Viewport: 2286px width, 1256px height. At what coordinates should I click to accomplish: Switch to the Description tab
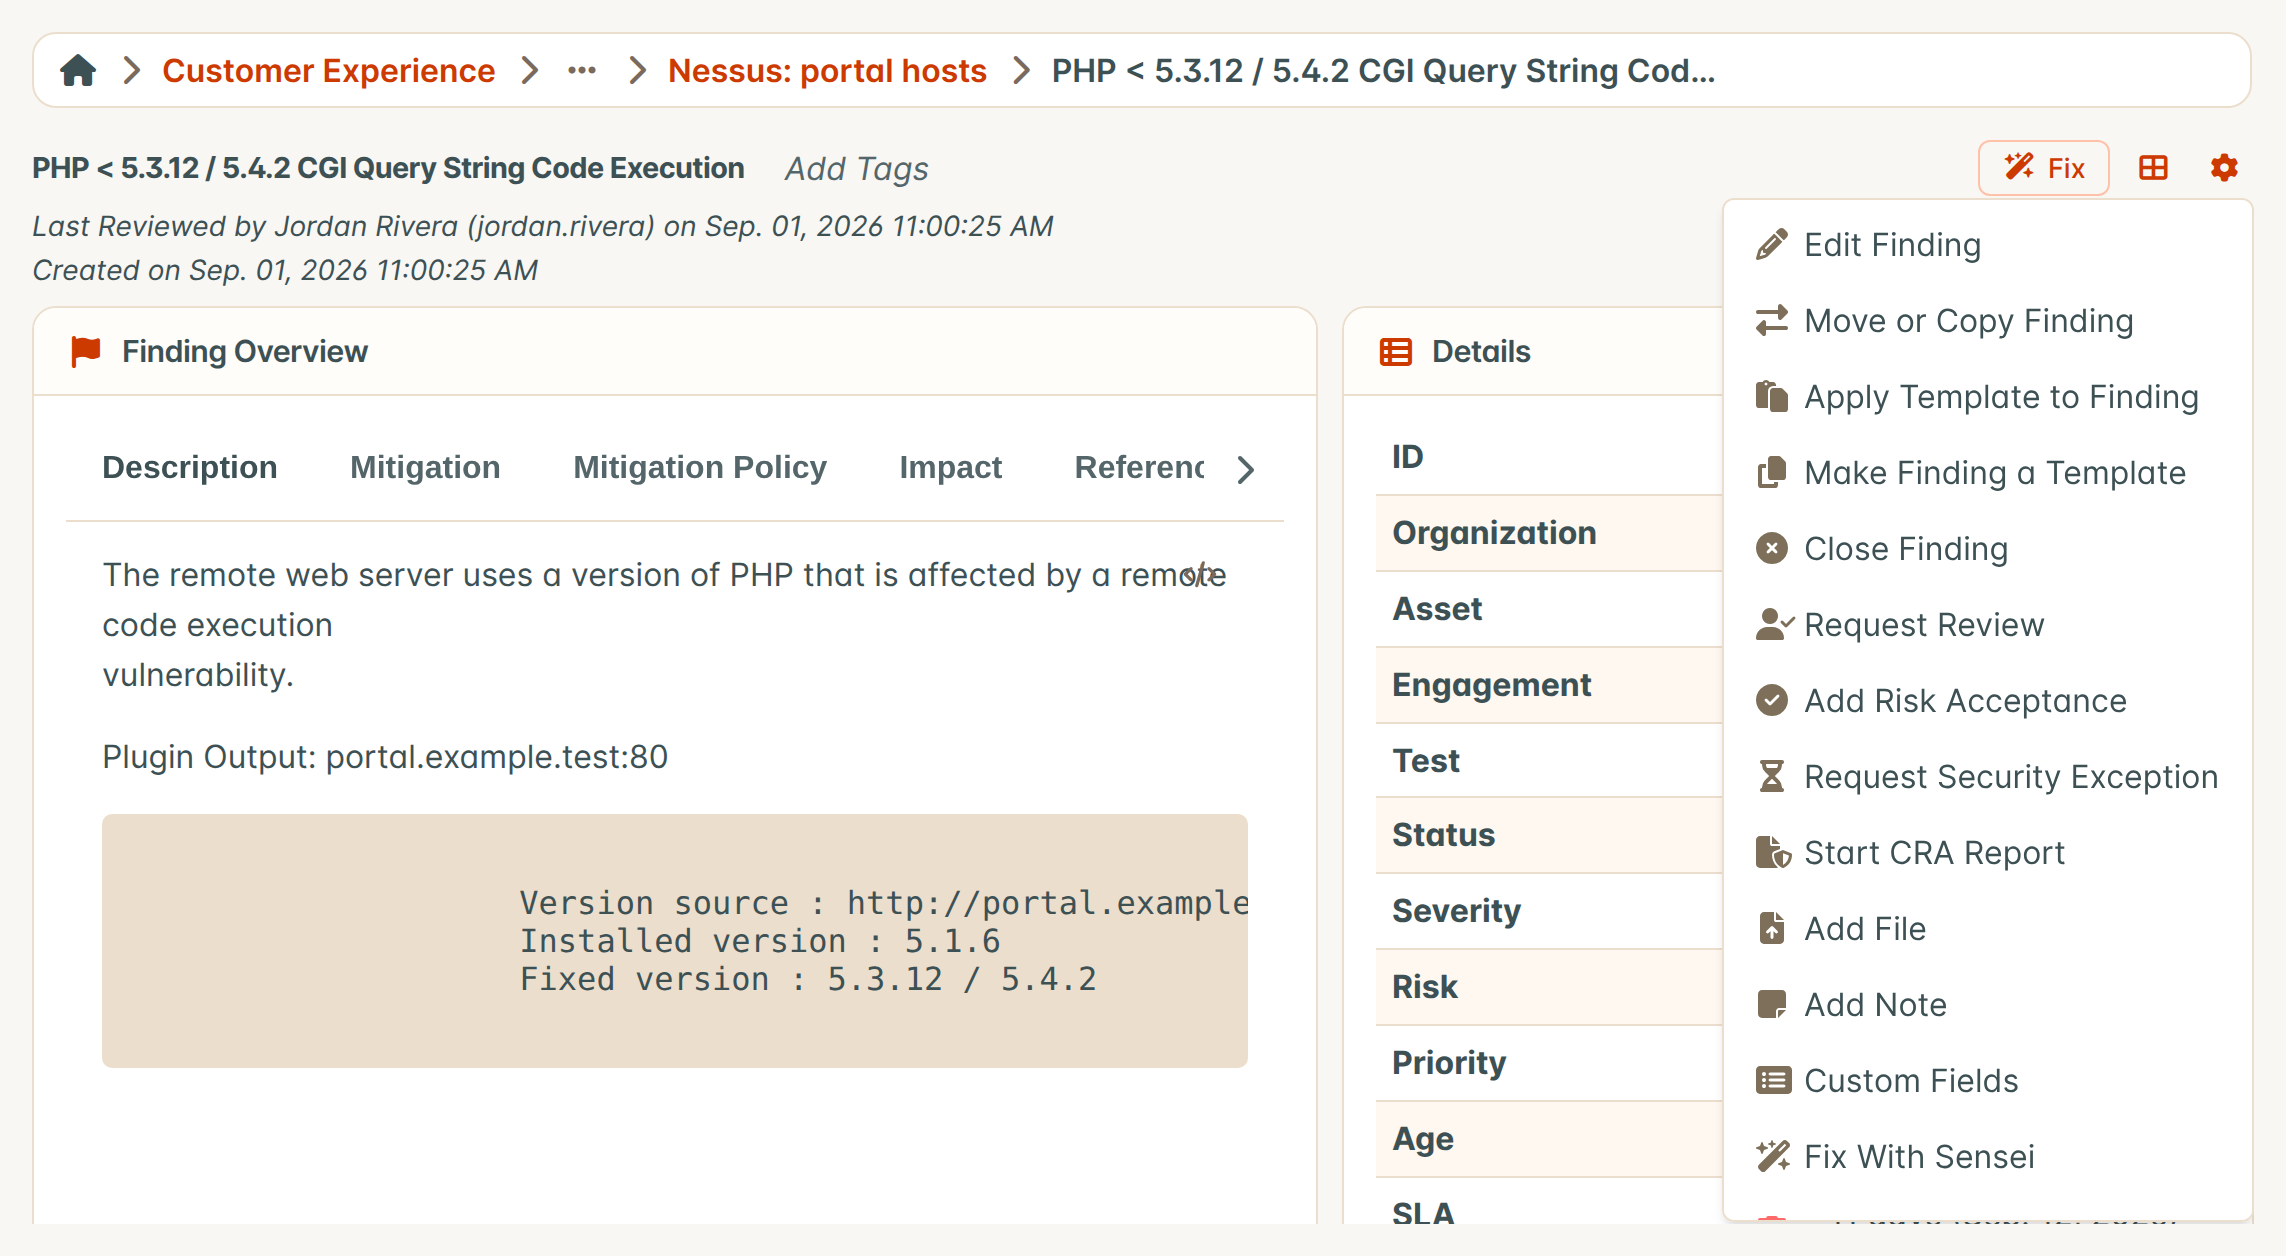click(x=190, y=468)
